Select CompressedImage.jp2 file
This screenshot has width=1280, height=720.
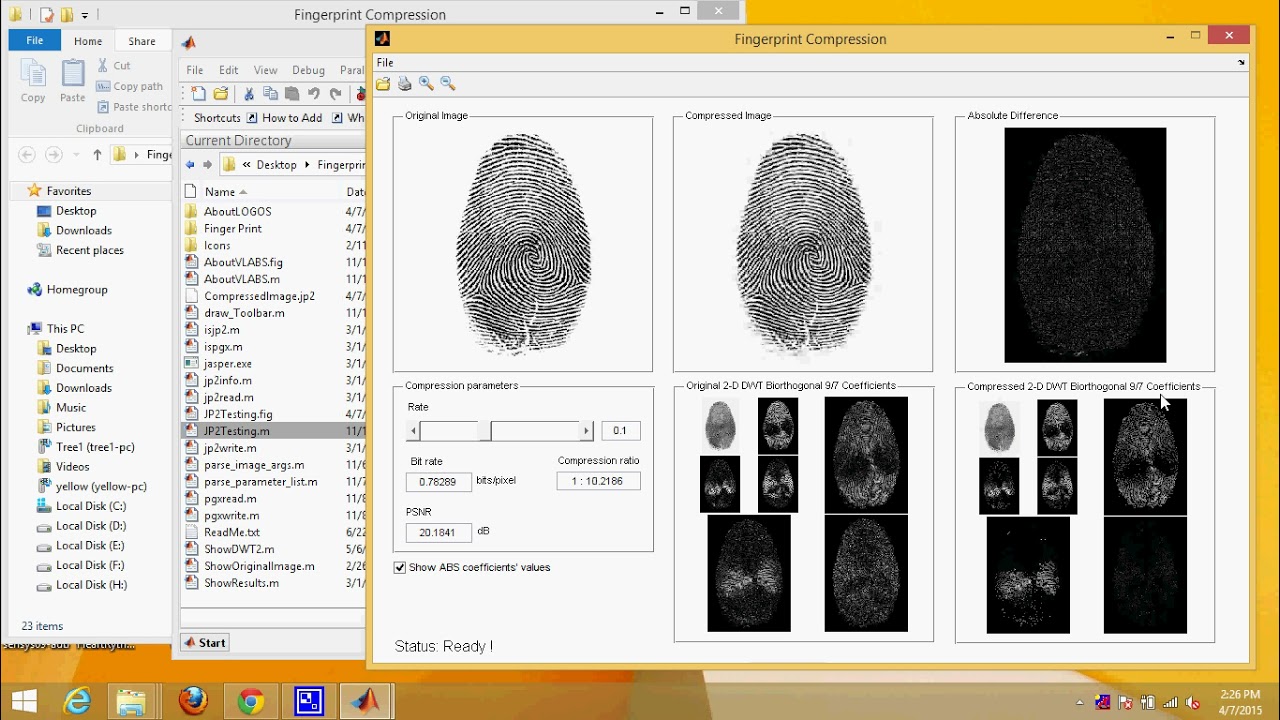259,296
